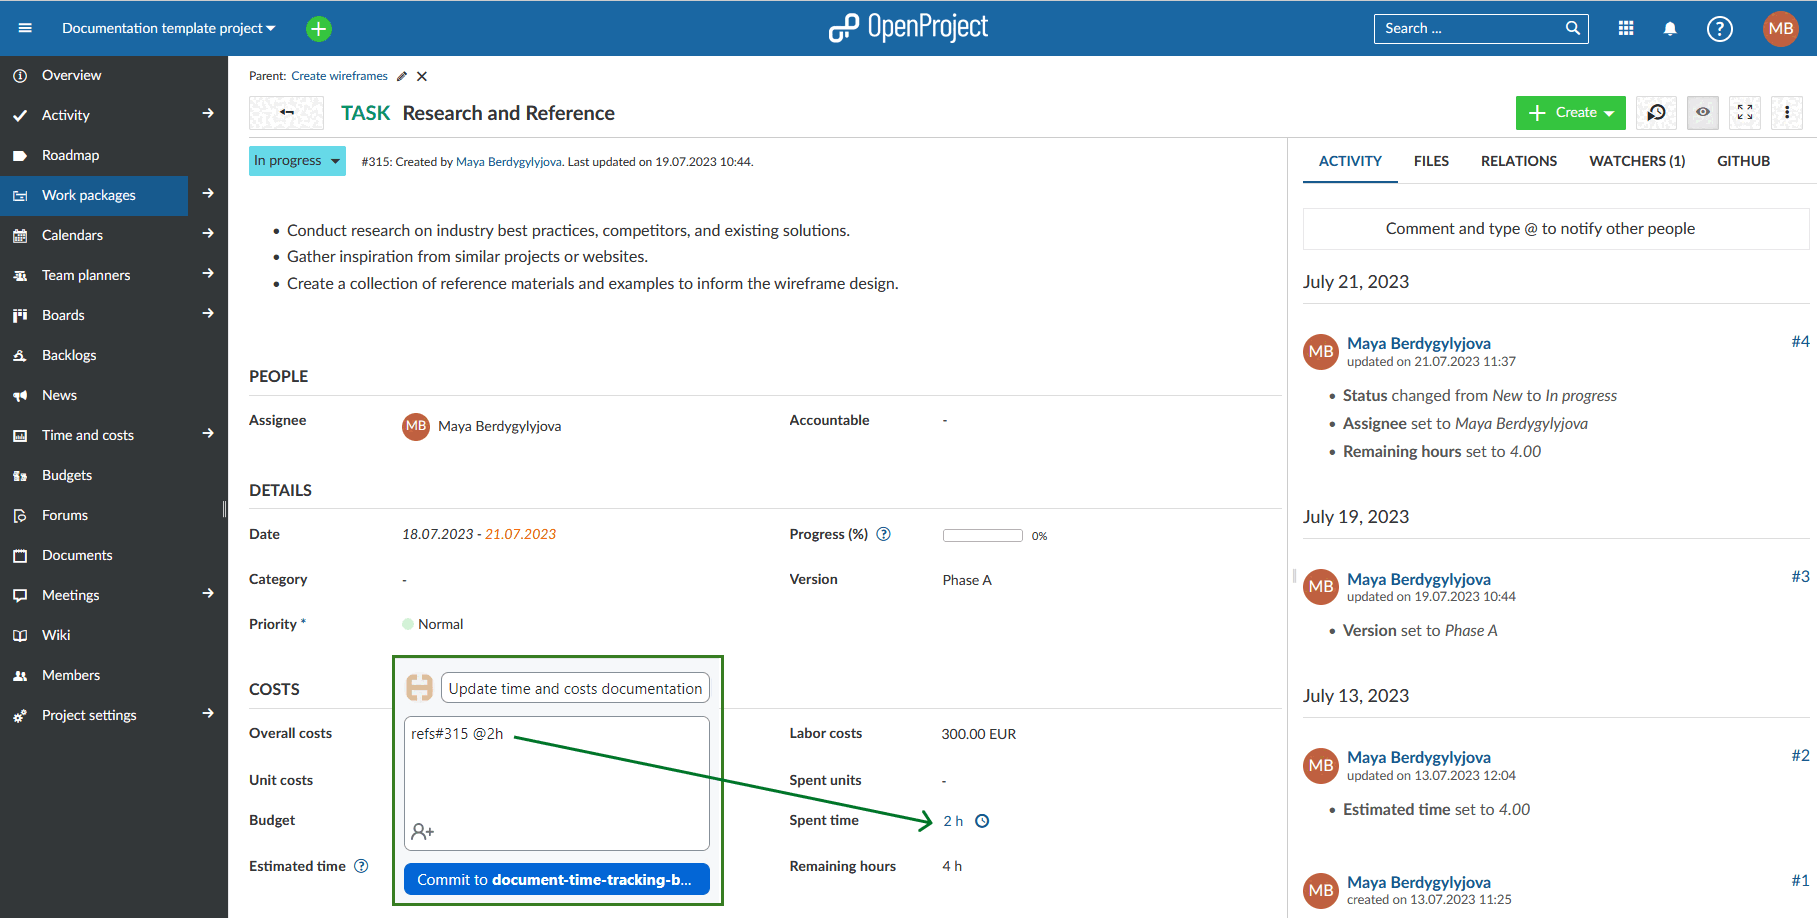Click Commit to document-time-tracking button

[556, 880]
